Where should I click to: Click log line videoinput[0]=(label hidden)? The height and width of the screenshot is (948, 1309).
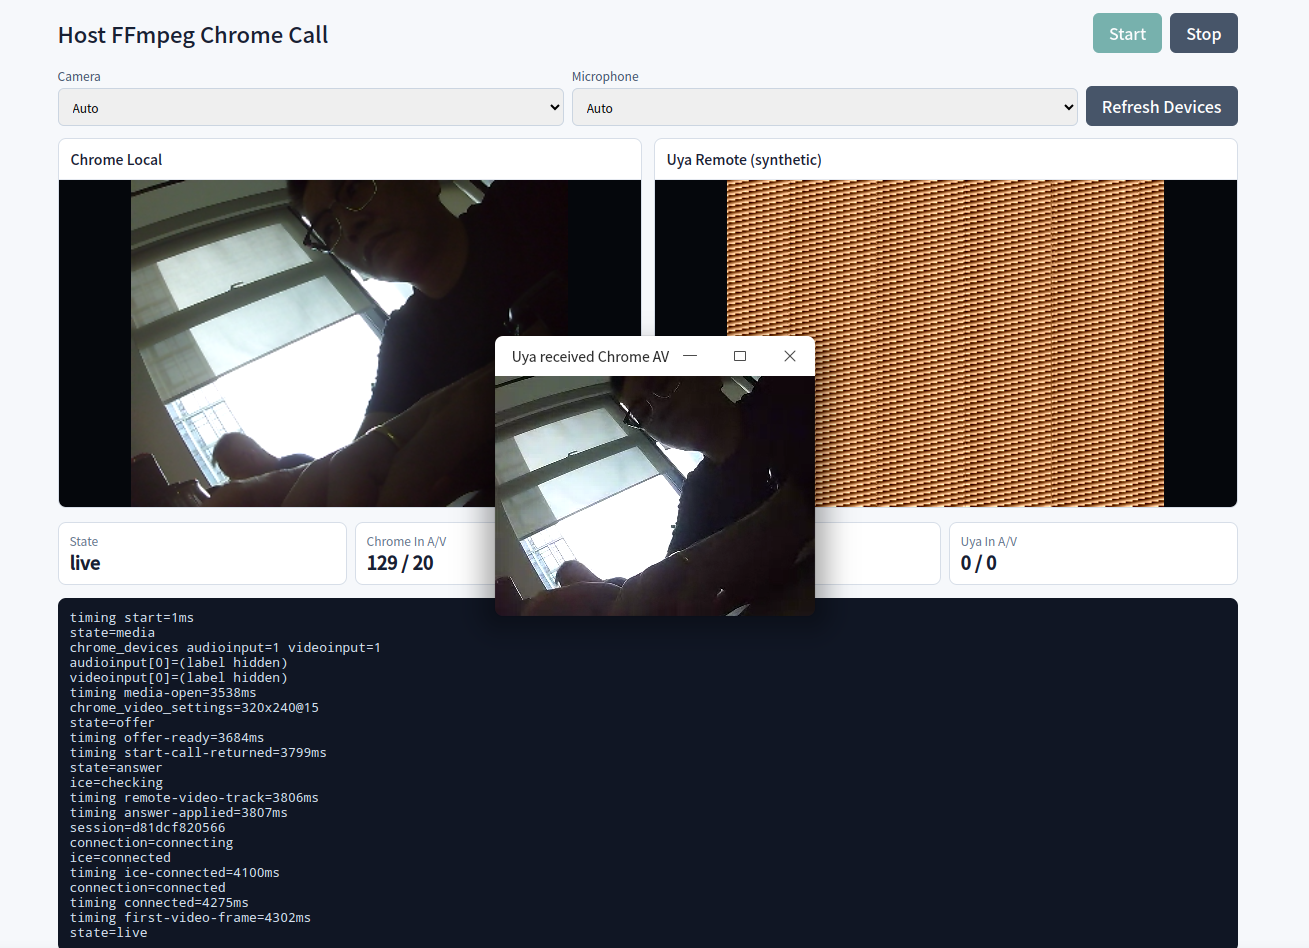click(179, 678)
